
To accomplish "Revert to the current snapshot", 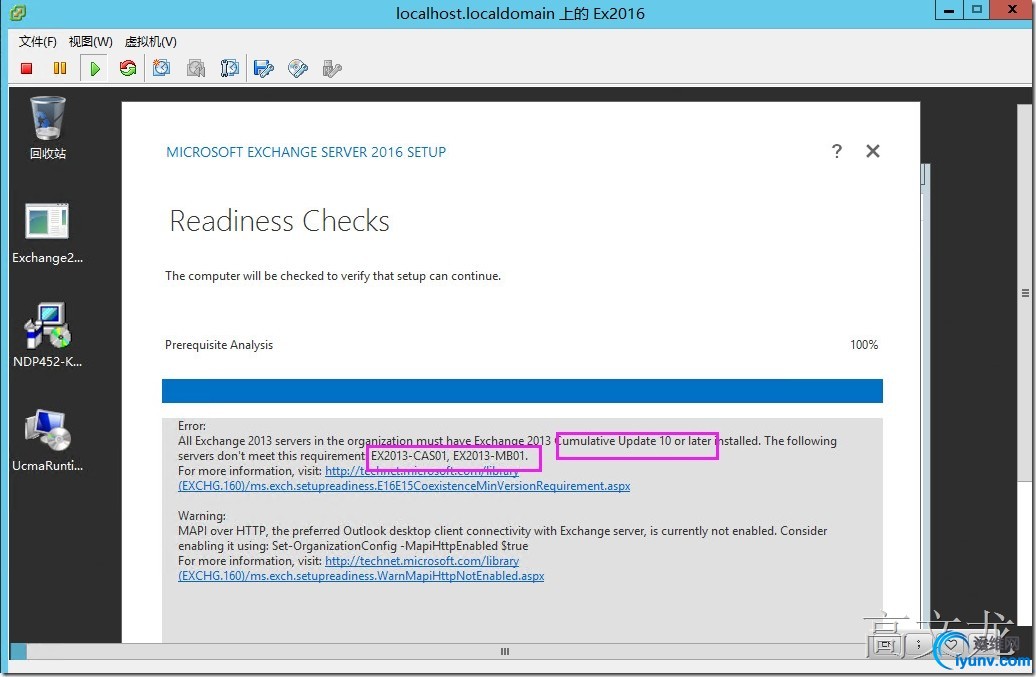I will click(x=196, y=68).
